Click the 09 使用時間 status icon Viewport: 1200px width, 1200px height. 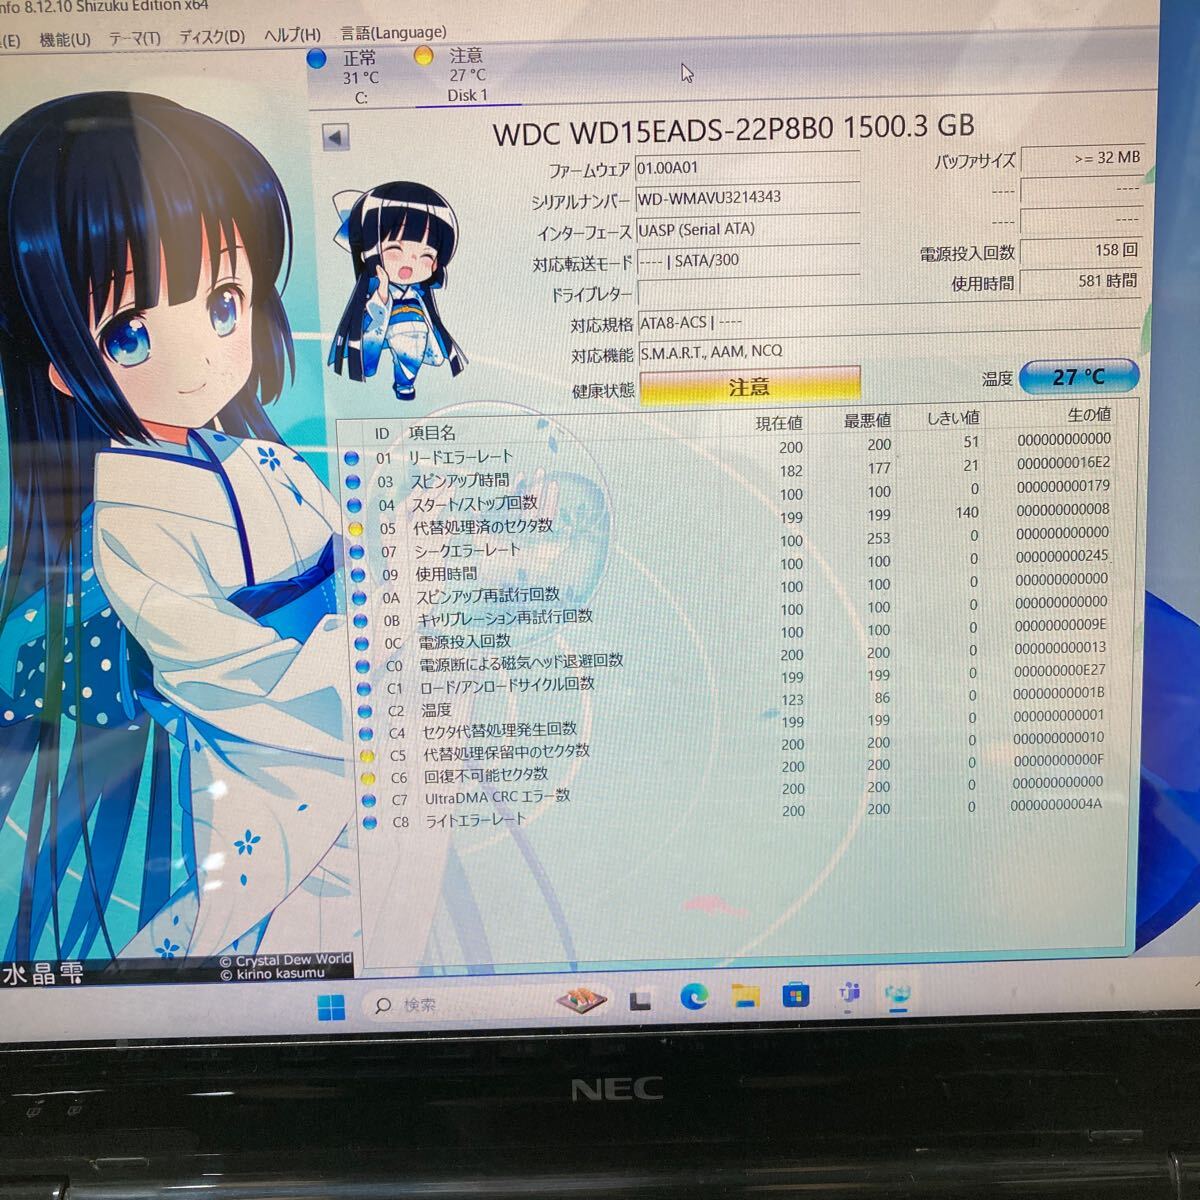point(357,575)
